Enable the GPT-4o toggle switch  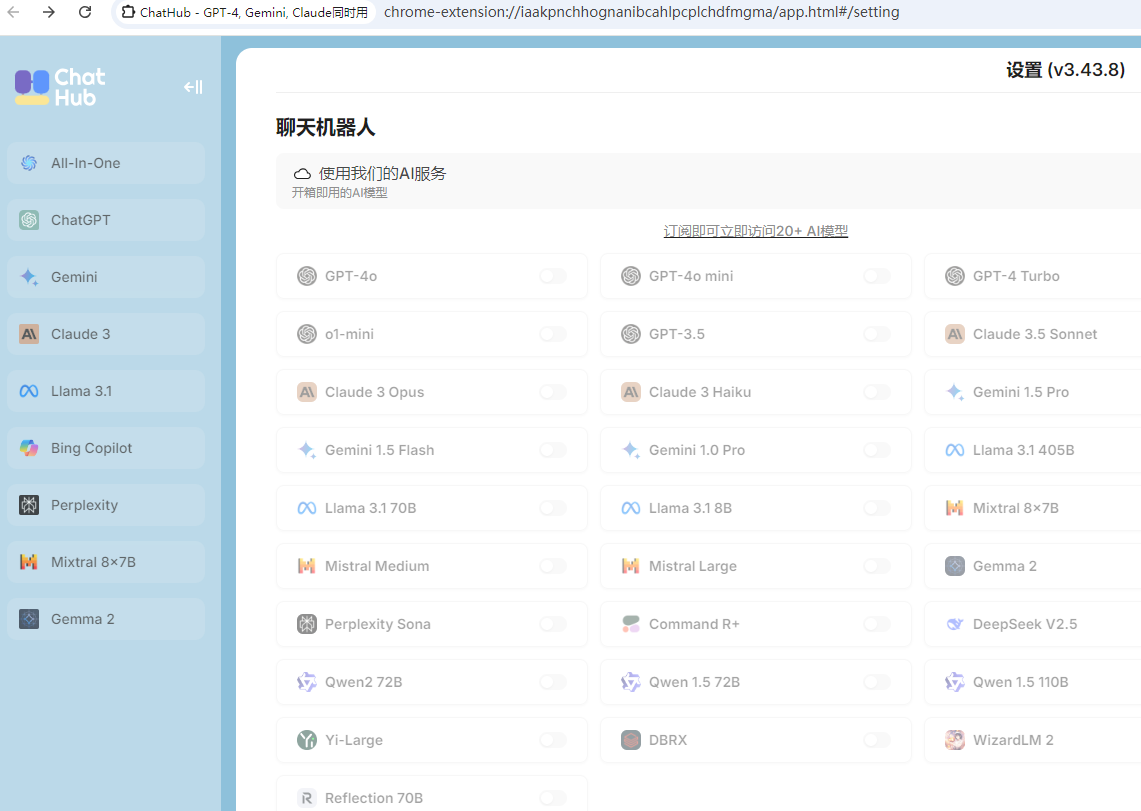(552, 276)
